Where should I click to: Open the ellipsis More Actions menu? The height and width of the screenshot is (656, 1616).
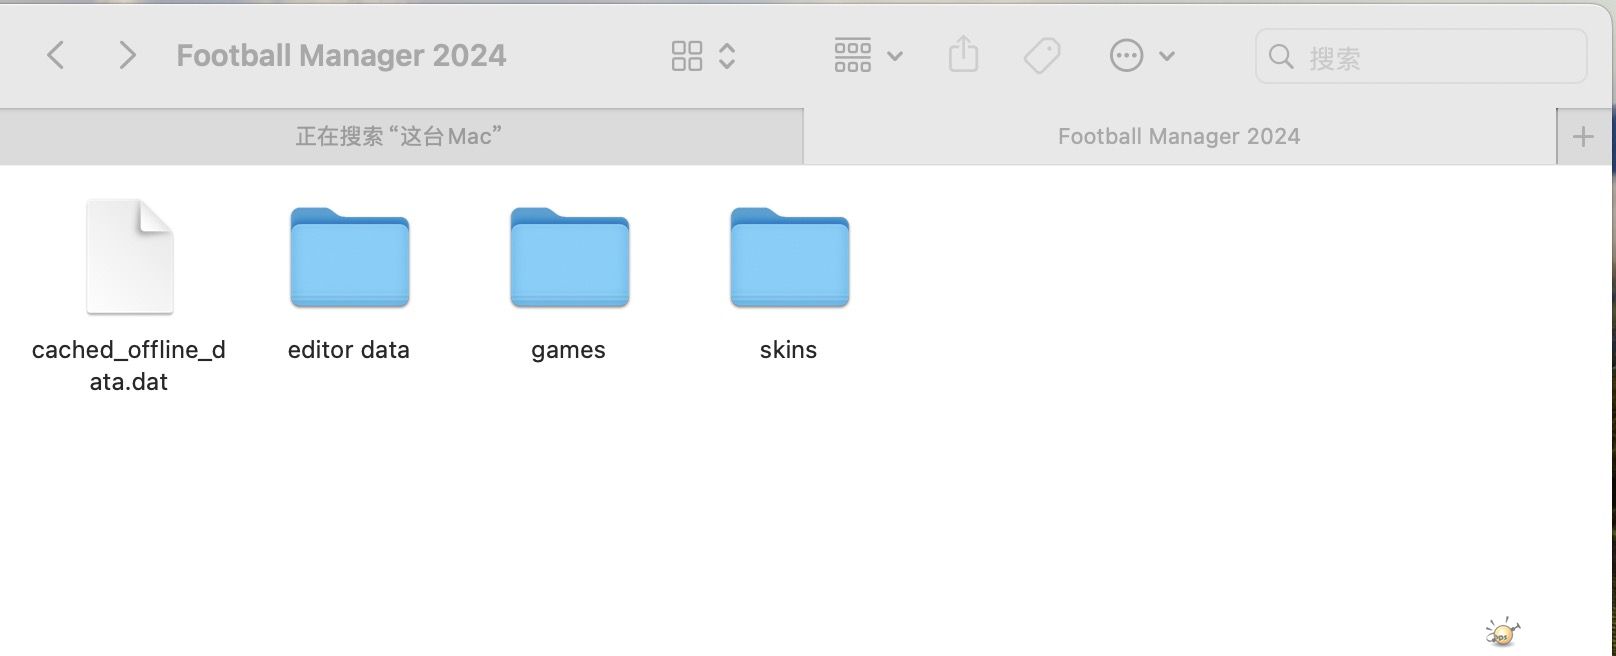[x=1126, y=56]
